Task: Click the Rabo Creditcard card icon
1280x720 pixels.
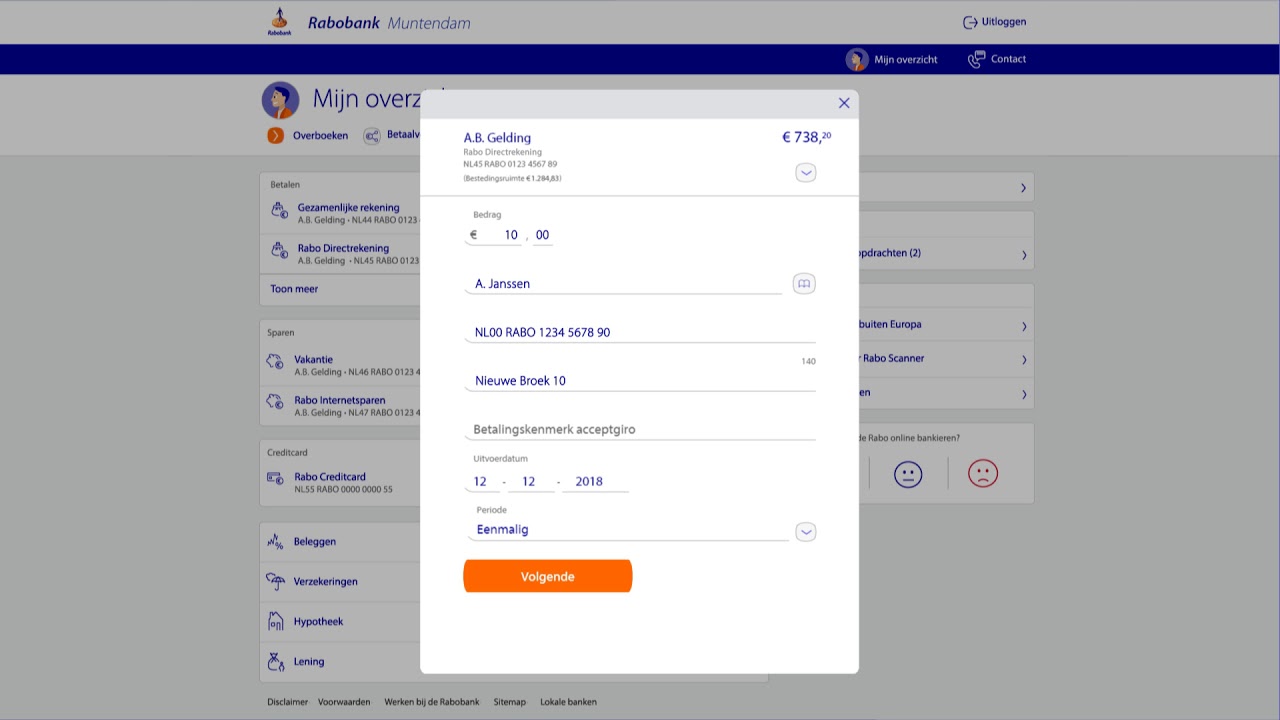Action: (x=276, y=478)
